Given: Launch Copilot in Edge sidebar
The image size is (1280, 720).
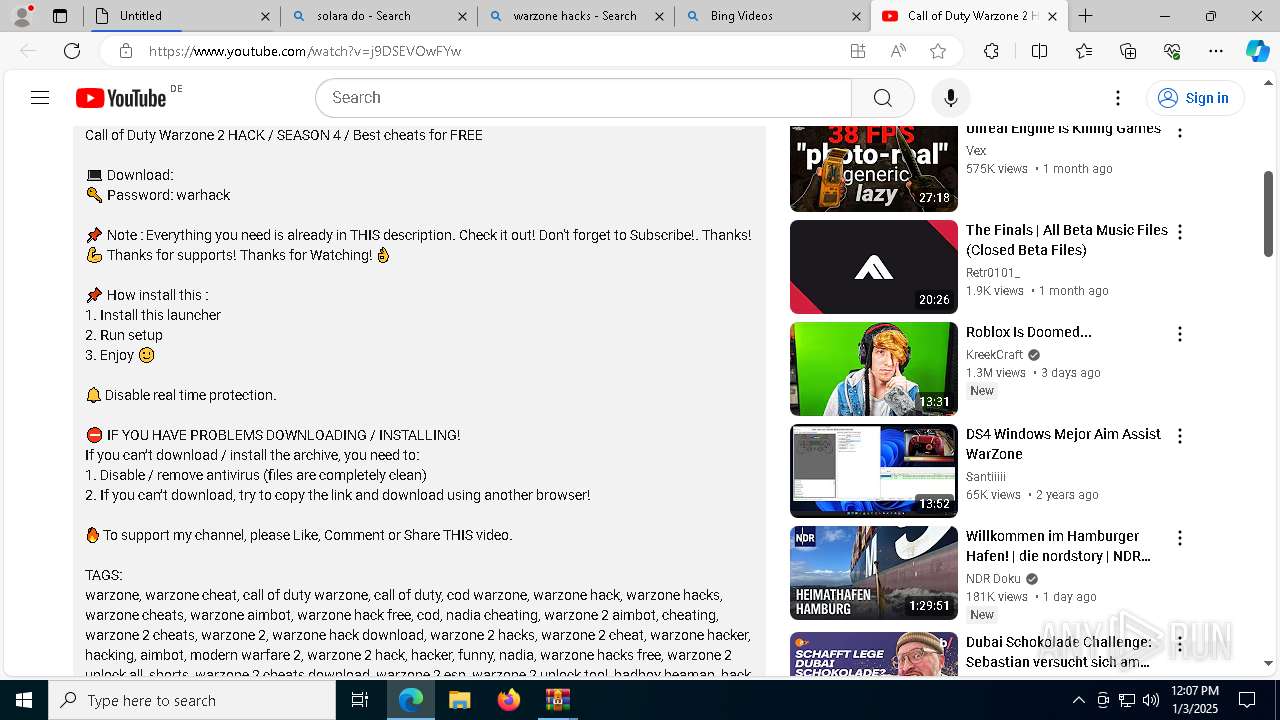Looking at the screenshot, I should click(x=1257, y=51).
